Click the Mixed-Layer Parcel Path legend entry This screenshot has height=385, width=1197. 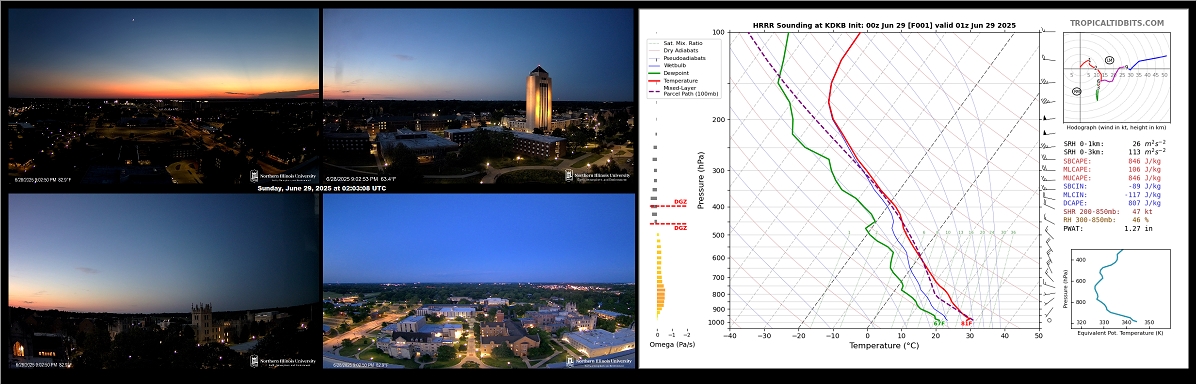pyautogui.click(x=686, y=90)
